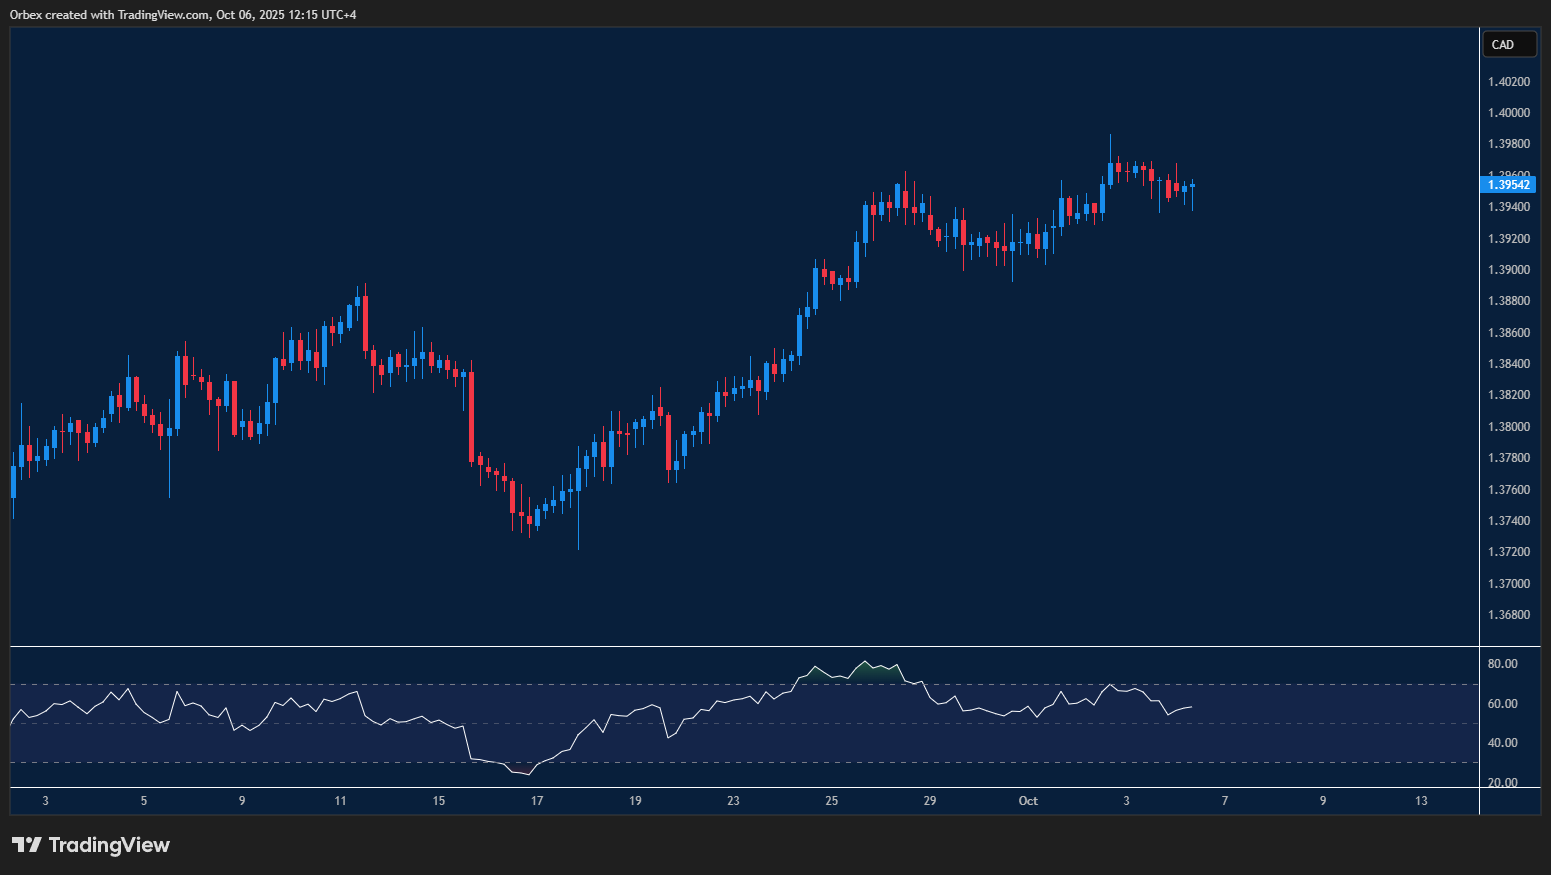Click the 80.00 RSI scale label
Viewport: 1551px width, 875px height.
pos(1502,664)
